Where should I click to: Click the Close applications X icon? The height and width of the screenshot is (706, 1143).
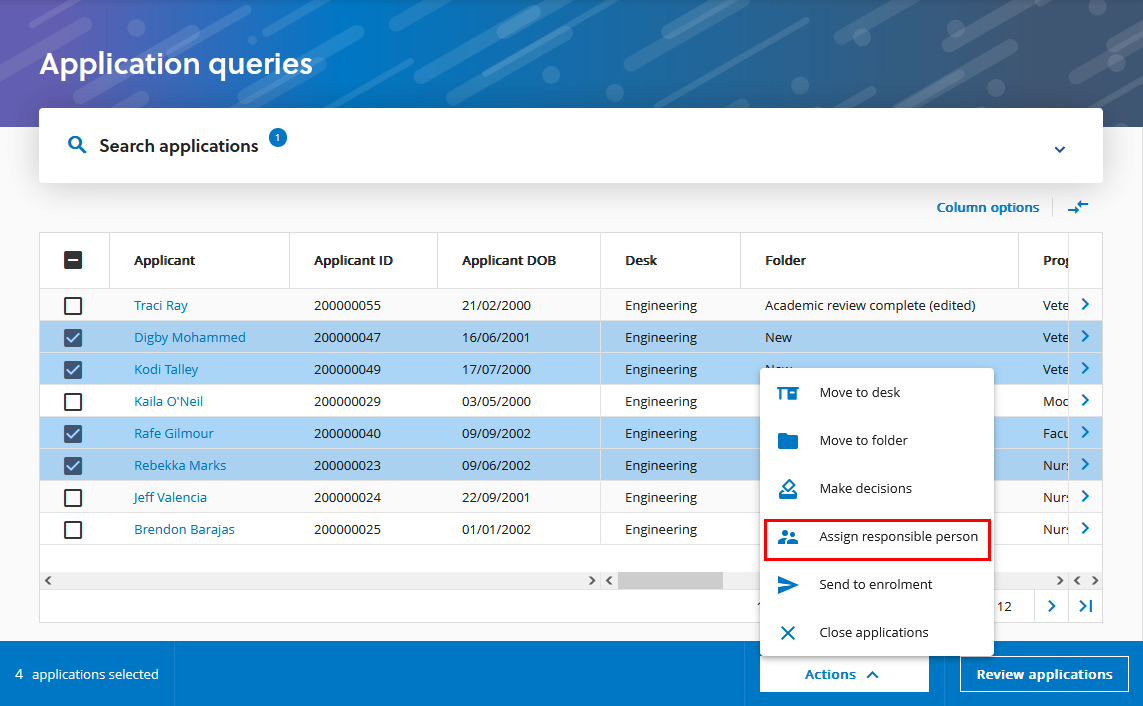(x=788, y=633)
